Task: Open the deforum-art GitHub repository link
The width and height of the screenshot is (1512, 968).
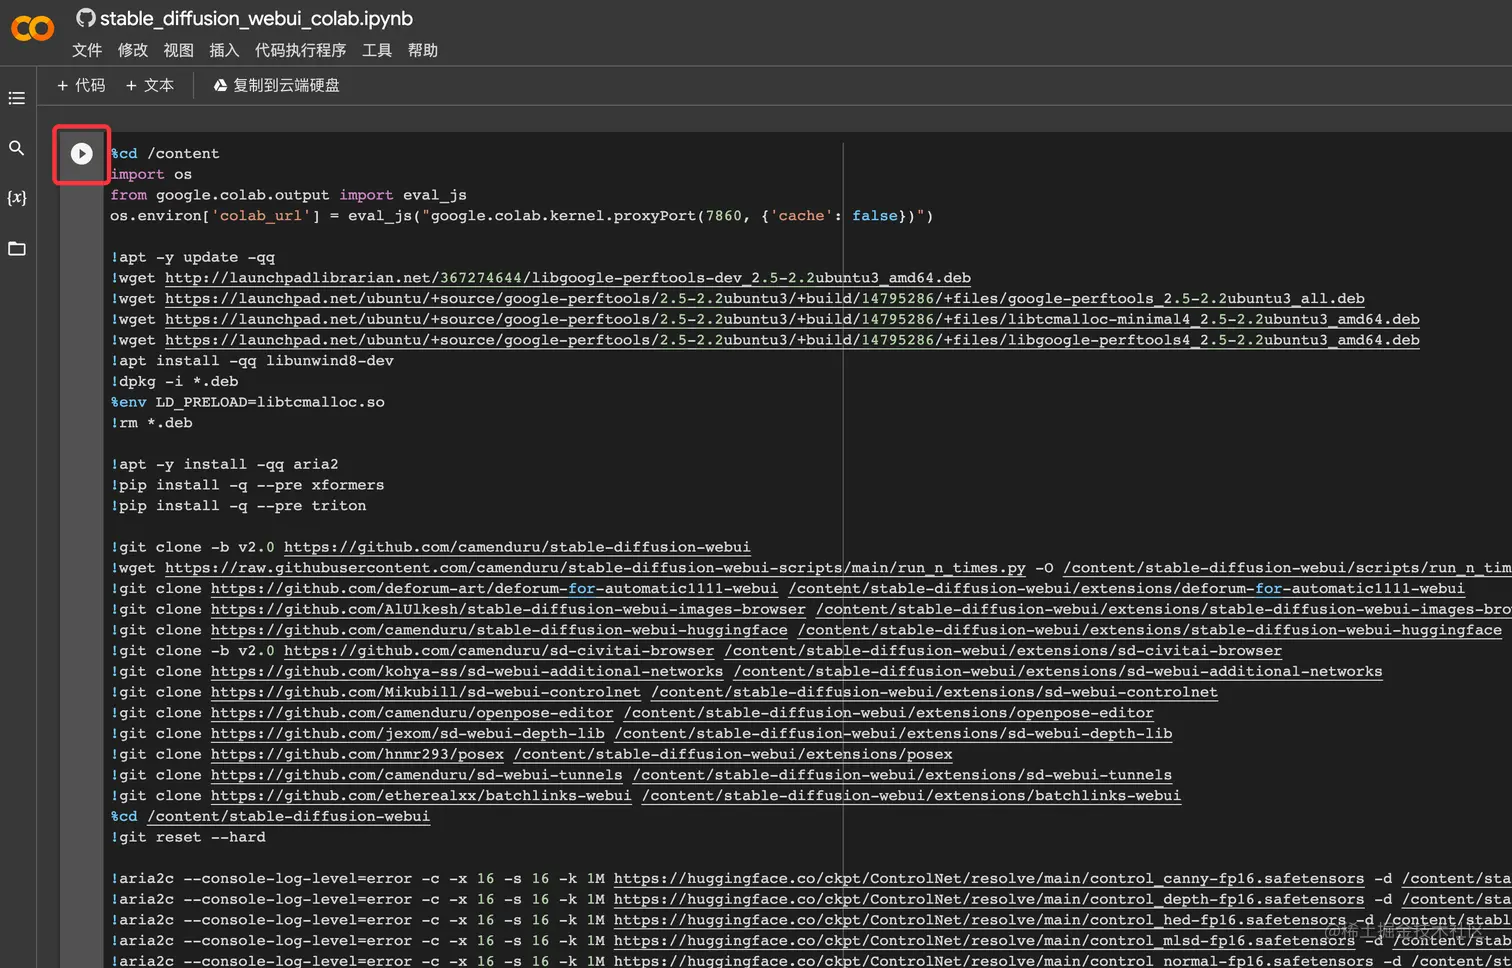Action: point(494,589)
